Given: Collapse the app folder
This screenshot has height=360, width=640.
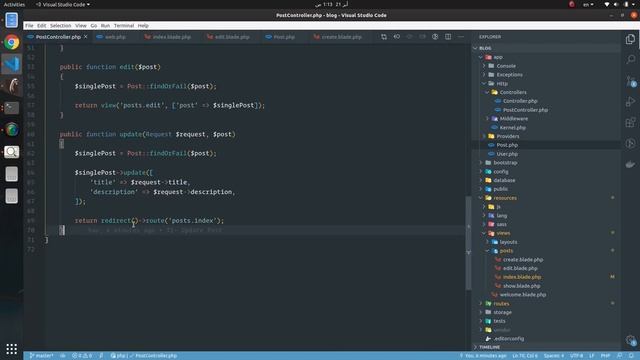Looking at the screenshot, I should [x=547, y=57].
